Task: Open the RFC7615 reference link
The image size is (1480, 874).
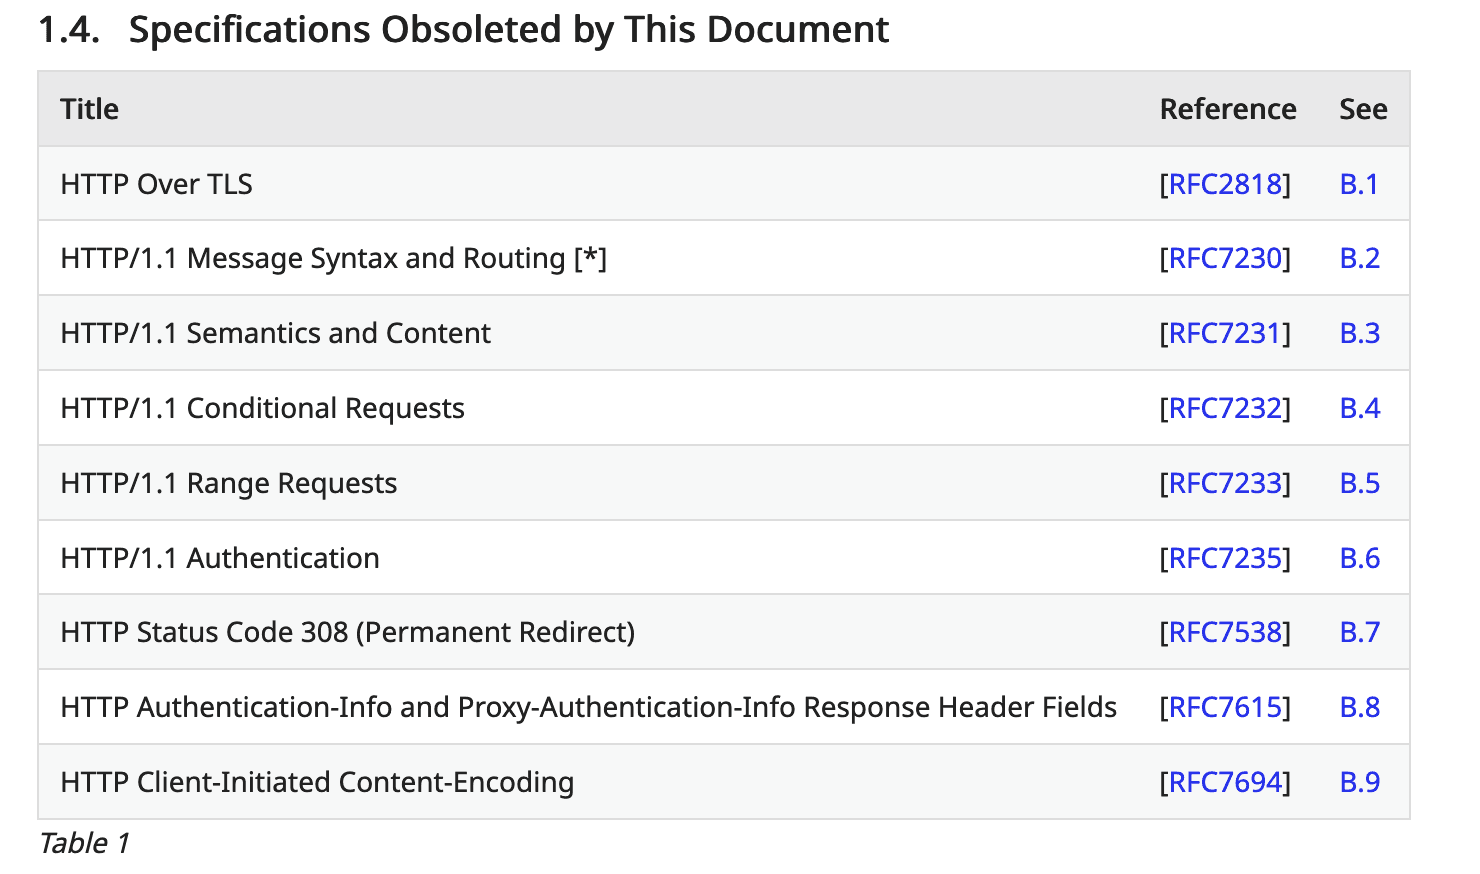Action: click(1225, 707)
